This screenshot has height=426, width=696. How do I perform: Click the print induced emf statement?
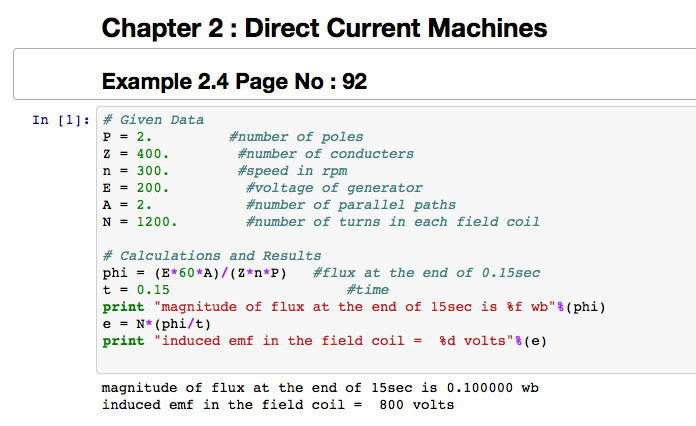(x=325, y=341)
